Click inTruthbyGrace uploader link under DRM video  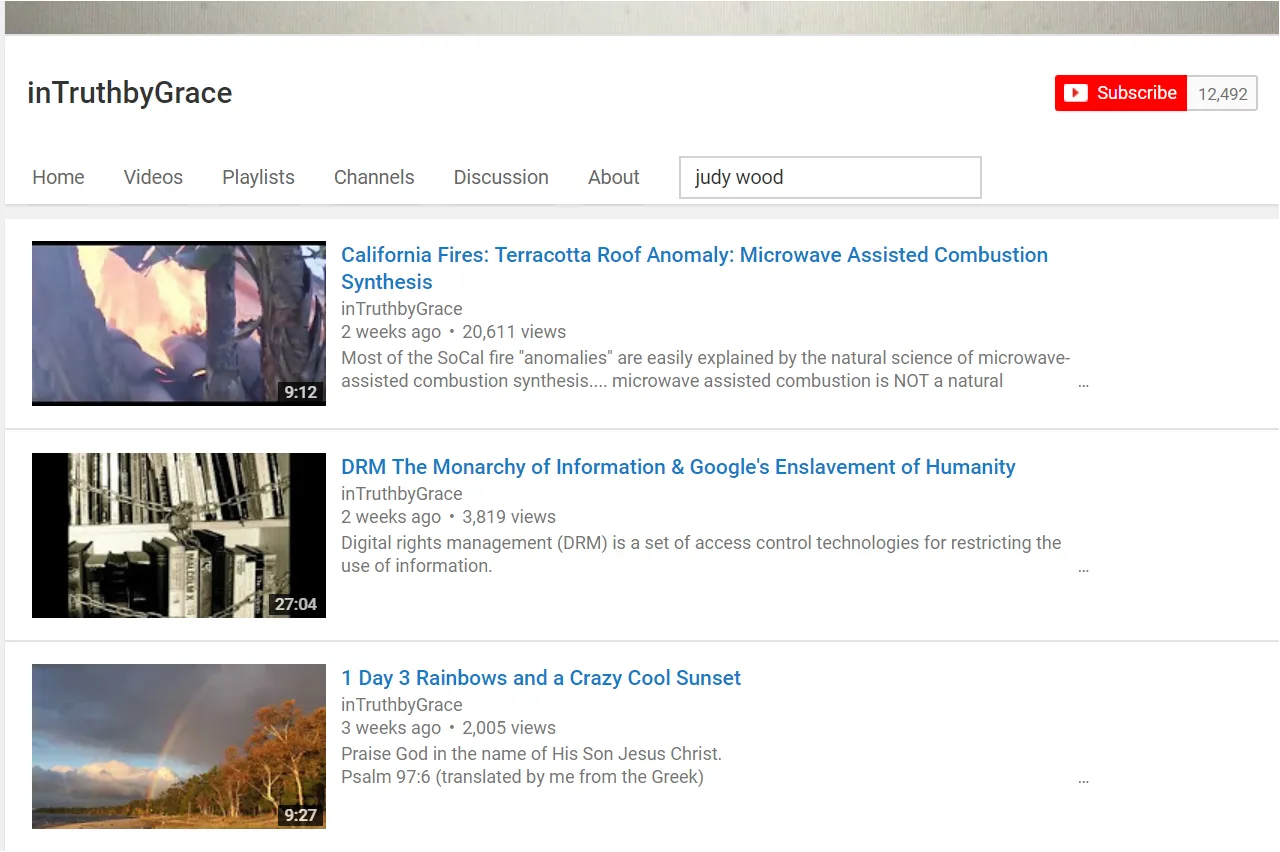[402, 494]
